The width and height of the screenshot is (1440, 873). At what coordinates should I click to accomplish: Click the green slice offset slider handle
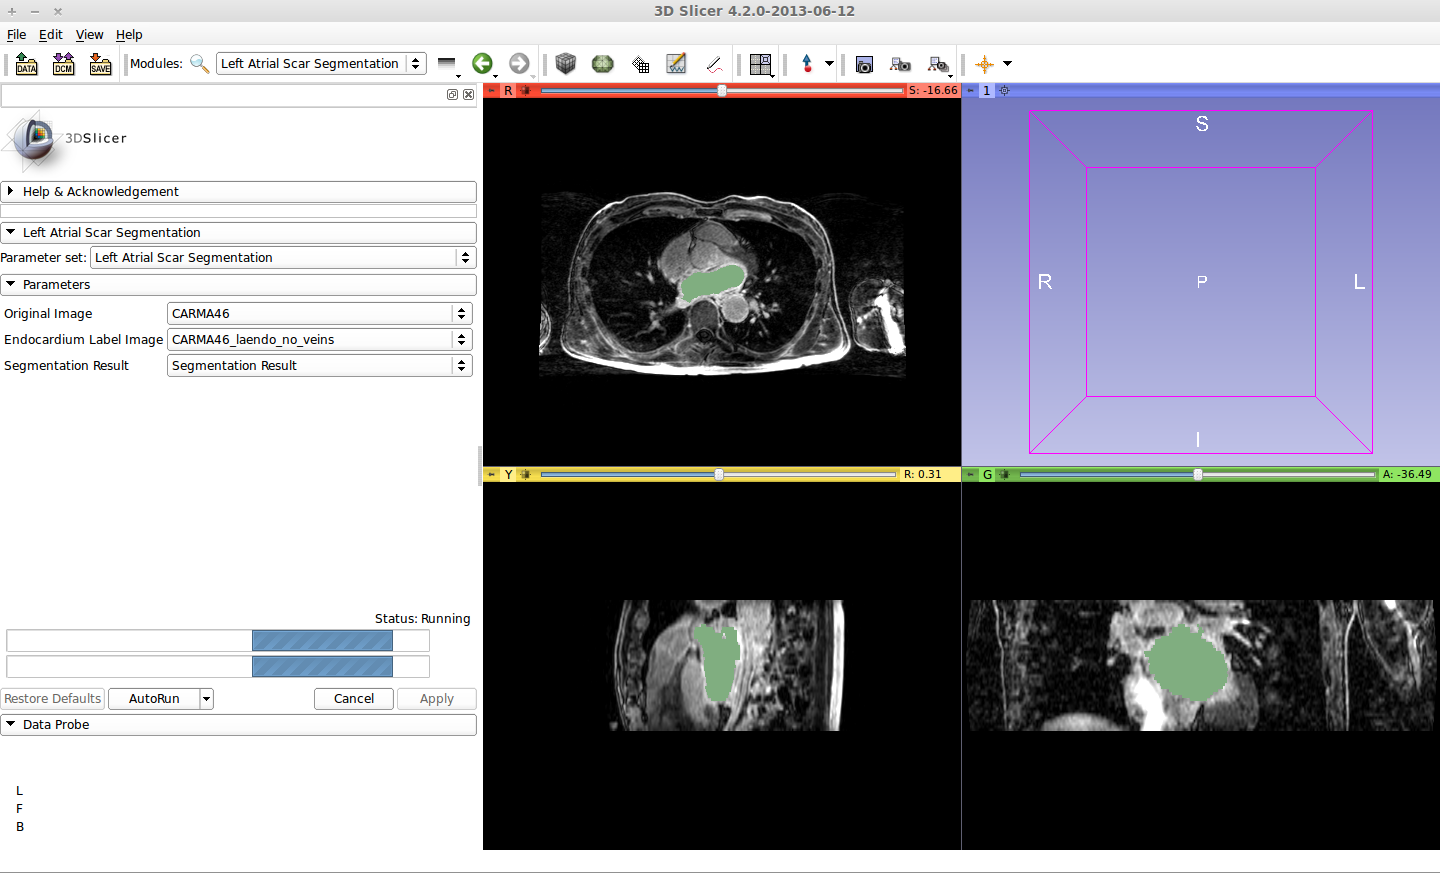(x=1198, y=474)
